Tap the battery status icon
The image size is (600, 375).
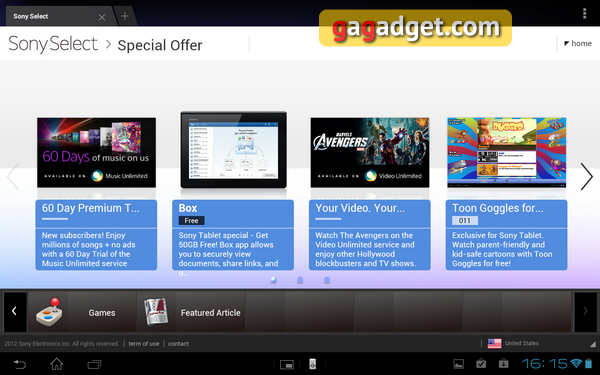coord(588,363)
